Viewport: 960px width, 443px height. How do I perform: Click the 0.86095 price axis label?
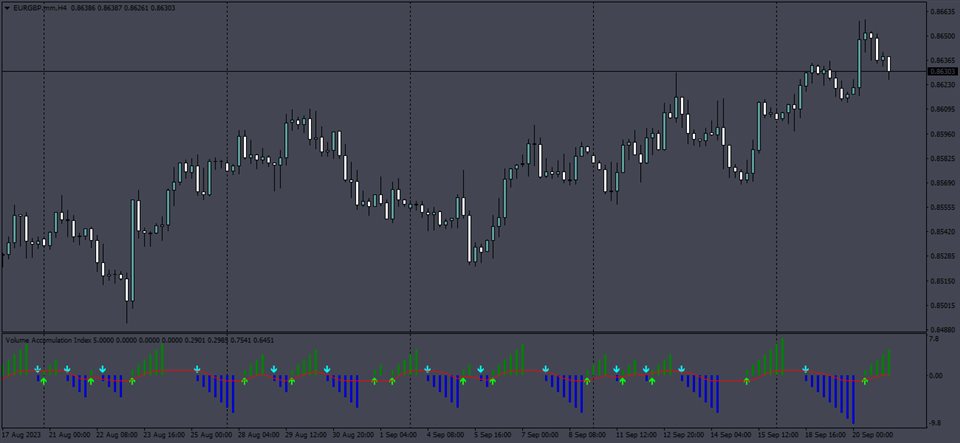943,110
